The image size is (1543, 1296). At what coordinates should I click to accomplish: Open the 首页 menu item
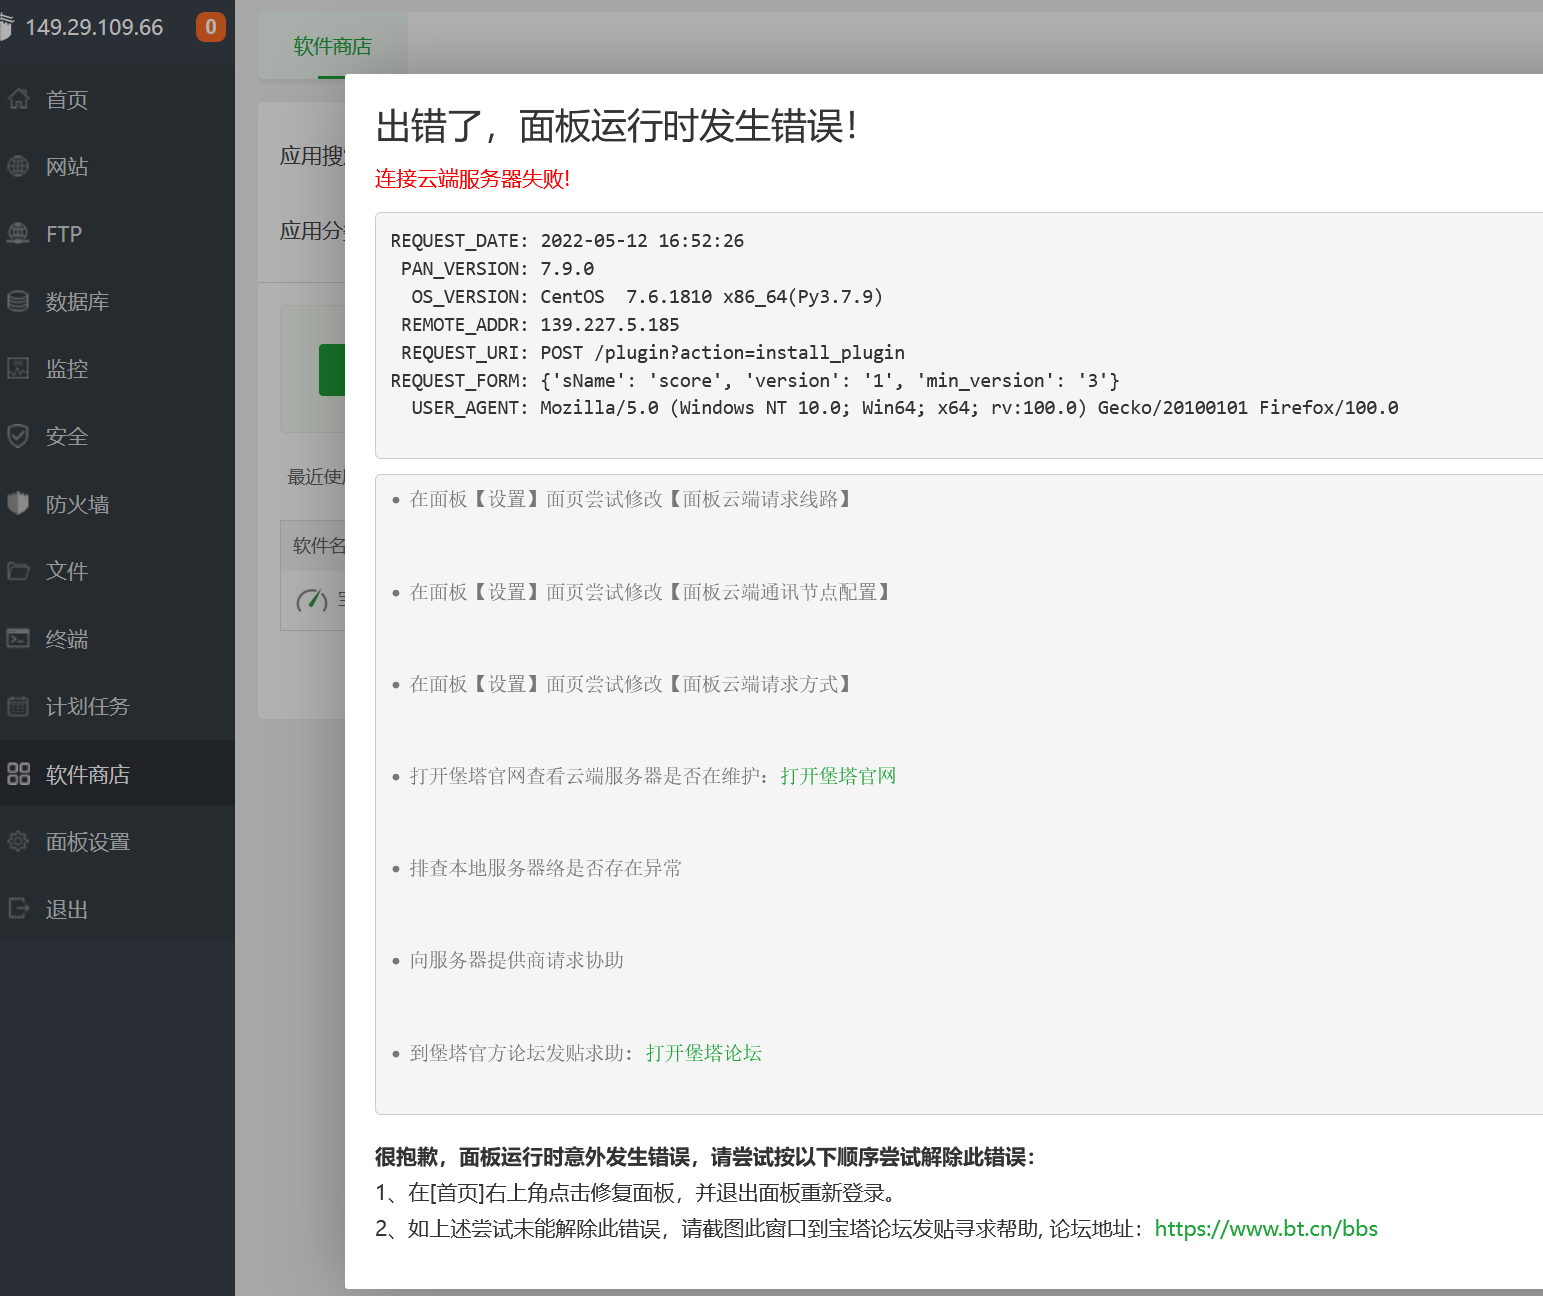pyautogui.click(x=117, y=99)
